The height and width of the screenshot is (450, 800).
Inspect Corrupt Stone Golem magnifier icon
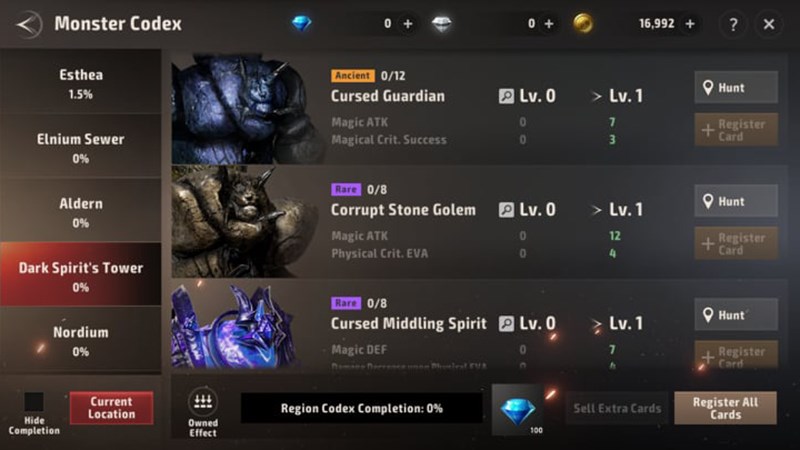pos(506,210)
